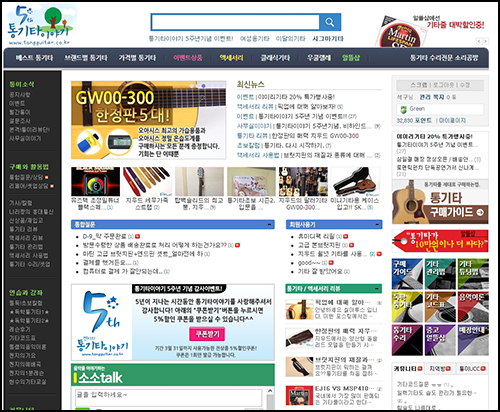Go to previous banner with left arrow
The image size is (500, 412).
click(x=479, y=41)
